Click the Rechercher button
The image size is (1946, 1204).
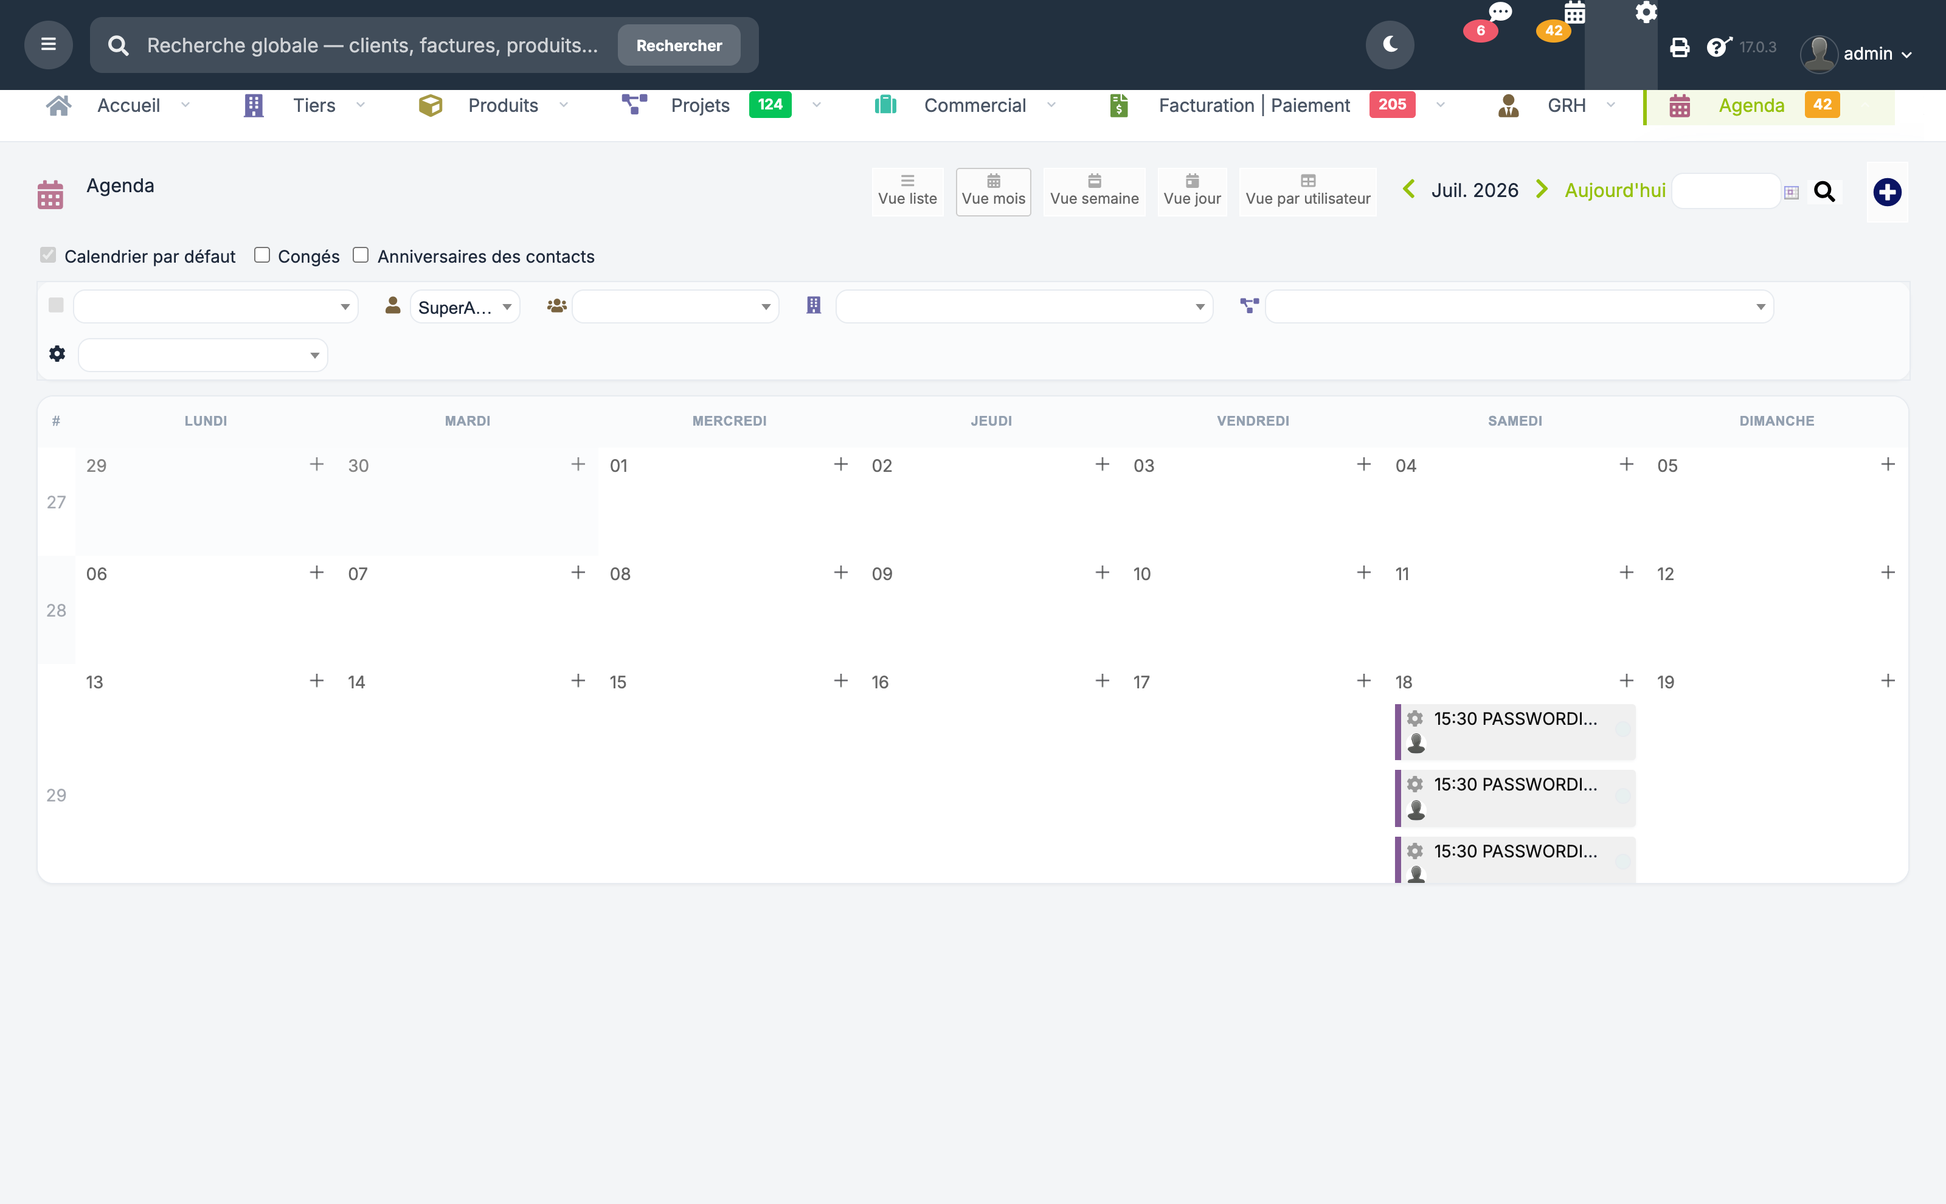pos(679,45)
